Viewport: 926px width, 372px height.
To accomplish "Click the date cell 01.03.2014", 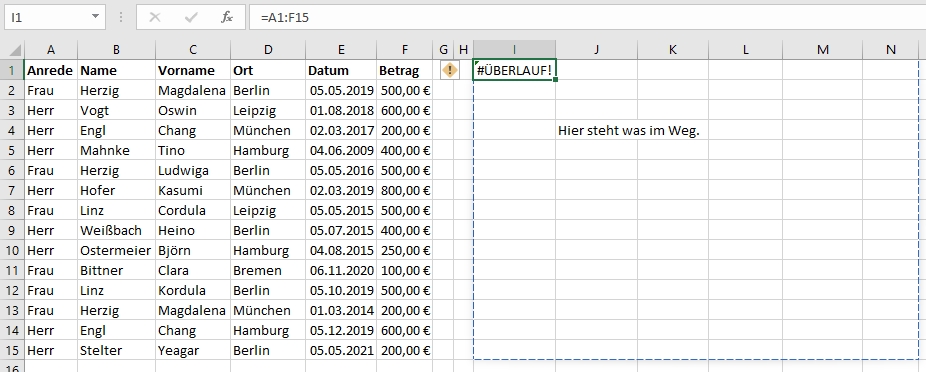I will tap(341, 310).
